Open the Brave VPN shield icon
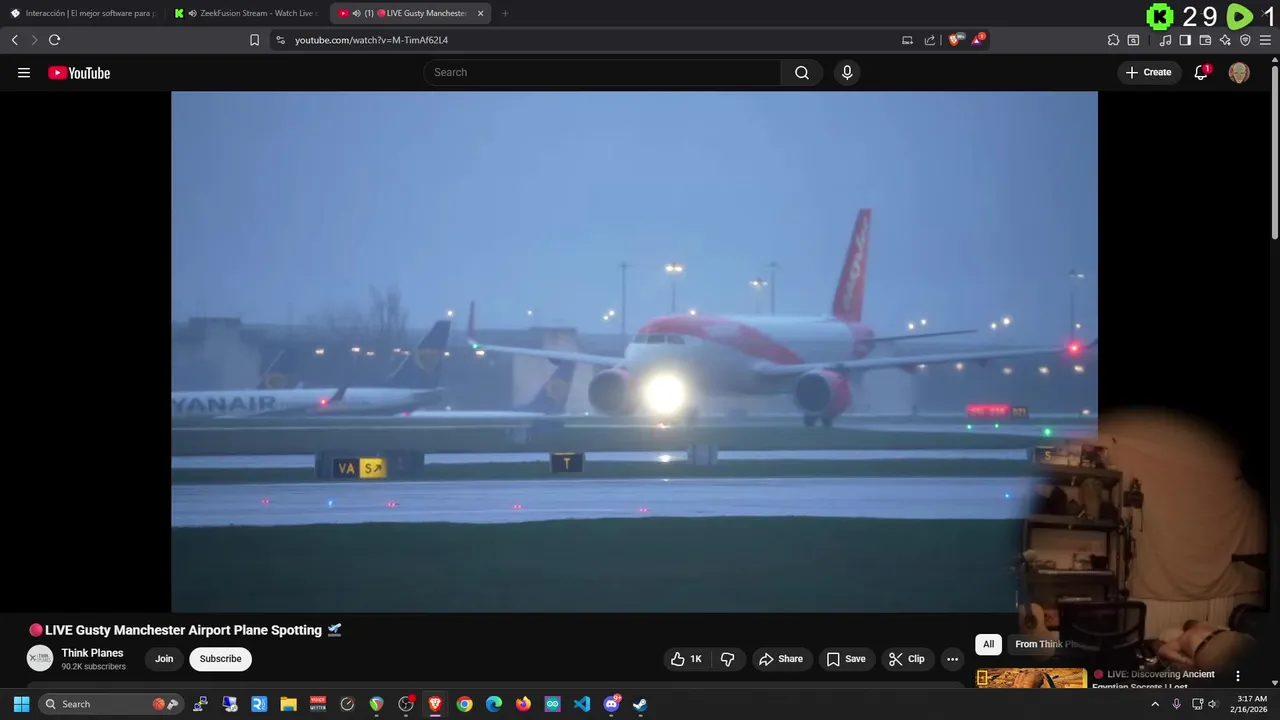The height and width of the screenshot is (720, 1280). click(1245, 40)
